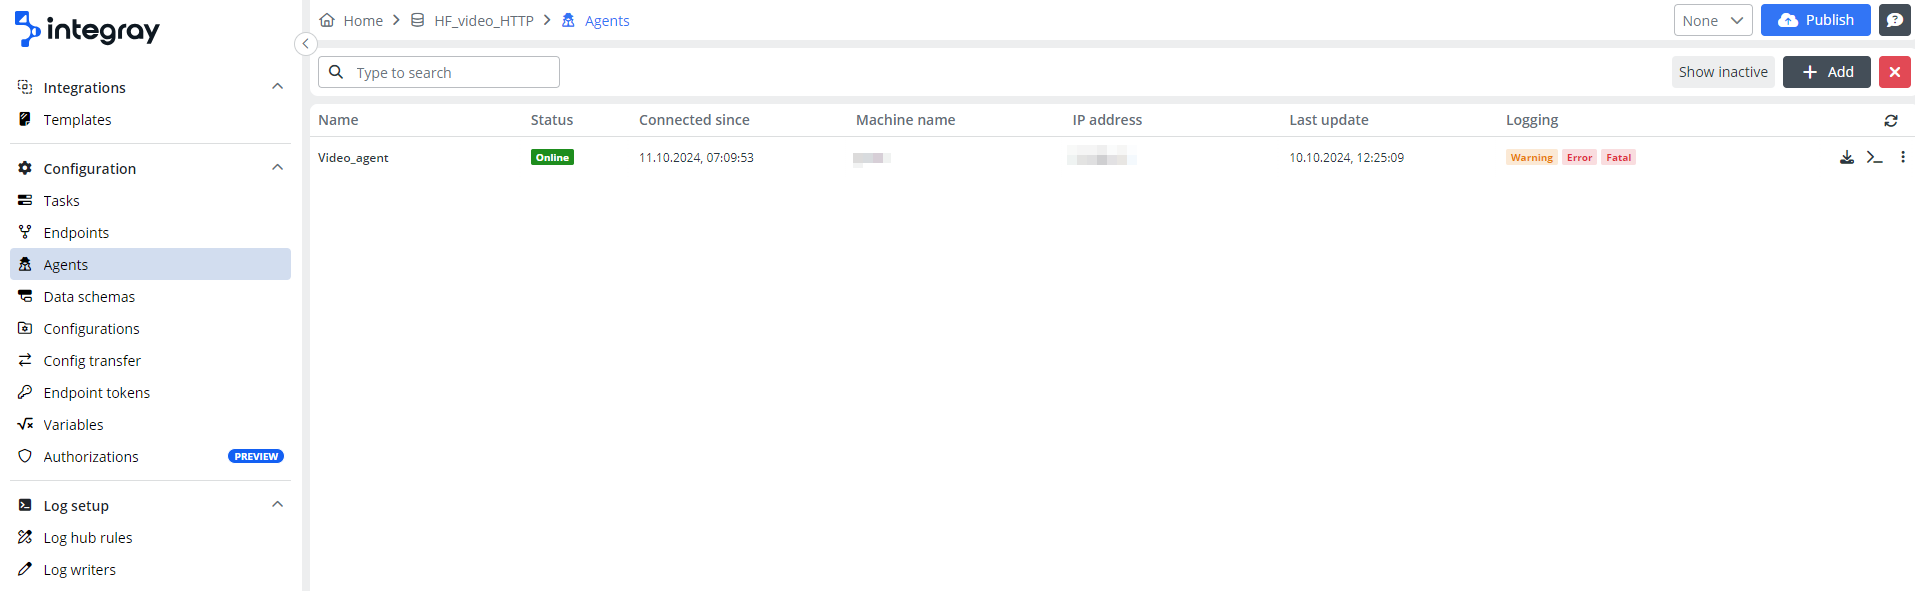1915x591 pixels.
Task: Toggle the Fatal logging level tag
Action: click(1618, 158)
